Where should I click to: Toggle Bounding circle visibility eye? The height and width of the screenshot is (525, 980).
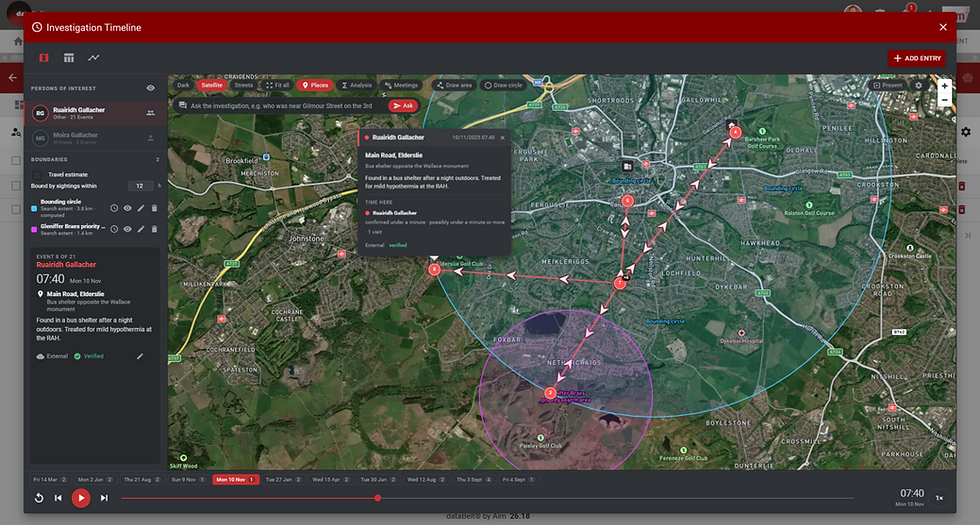click(x=128, y=208)
